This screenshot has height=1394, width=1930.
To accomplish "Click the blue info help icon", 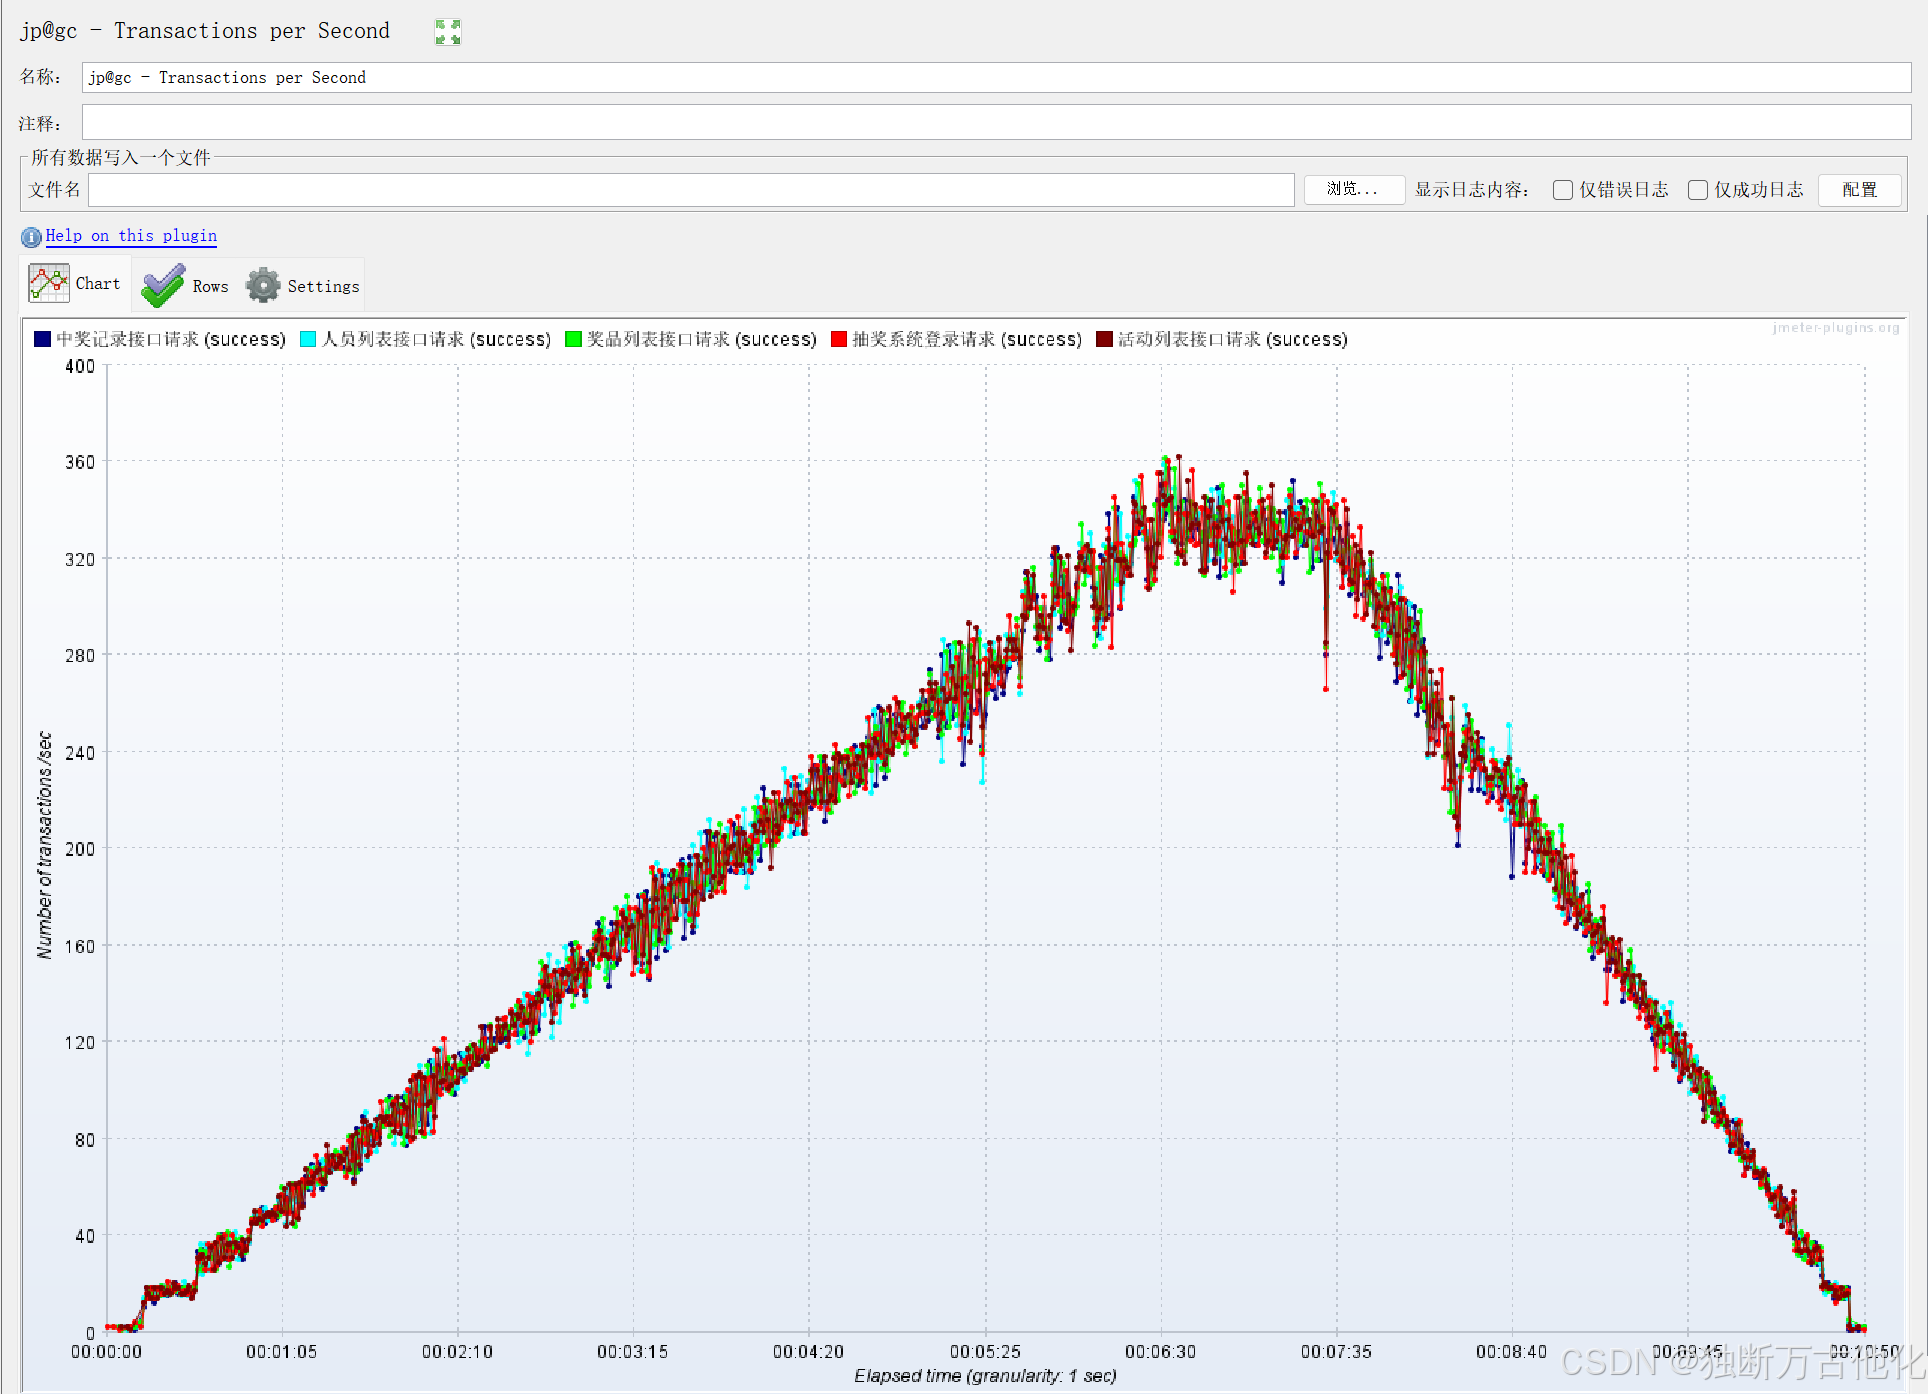I will (x=31, y=237).
